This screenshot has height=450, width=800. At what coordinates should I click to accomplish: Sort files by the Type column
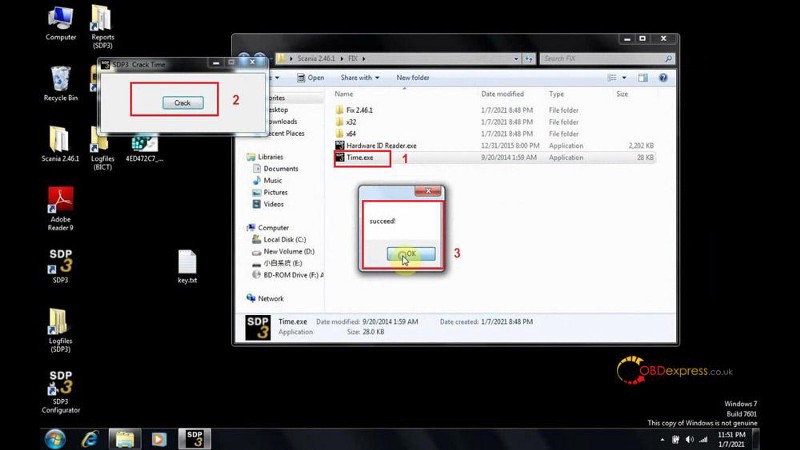point(556,94)
